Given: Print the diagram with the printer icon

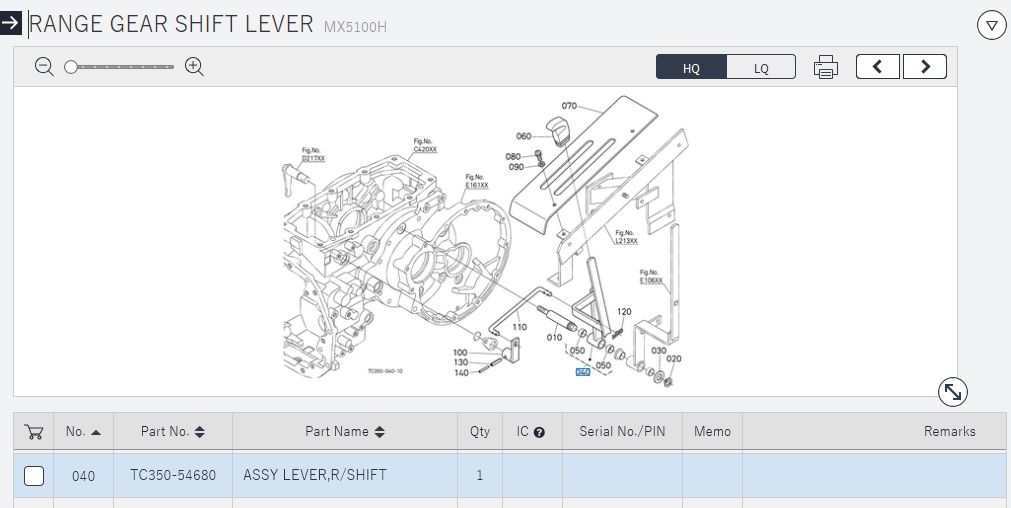Looking at the screenshot, I should pos(825,67).
